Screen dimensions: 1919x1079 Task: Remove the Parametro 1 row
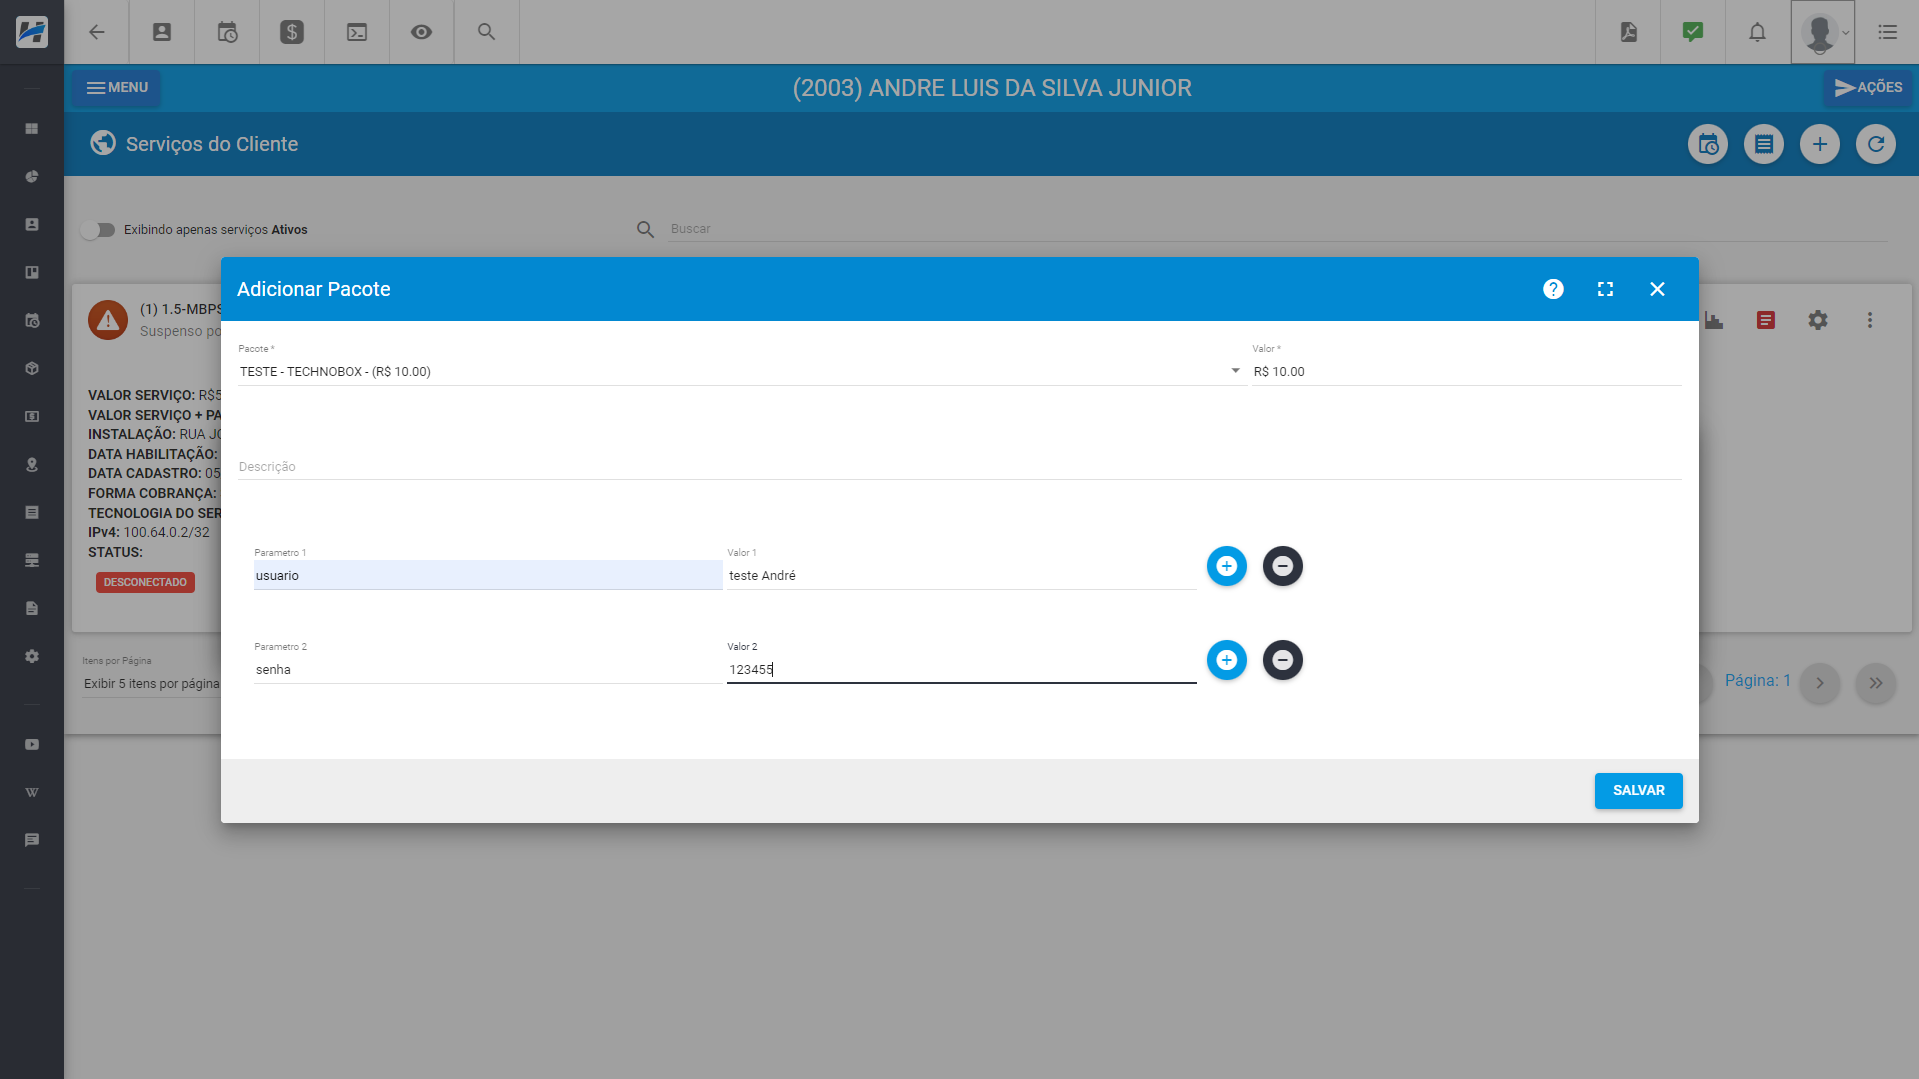point(1283,566)
